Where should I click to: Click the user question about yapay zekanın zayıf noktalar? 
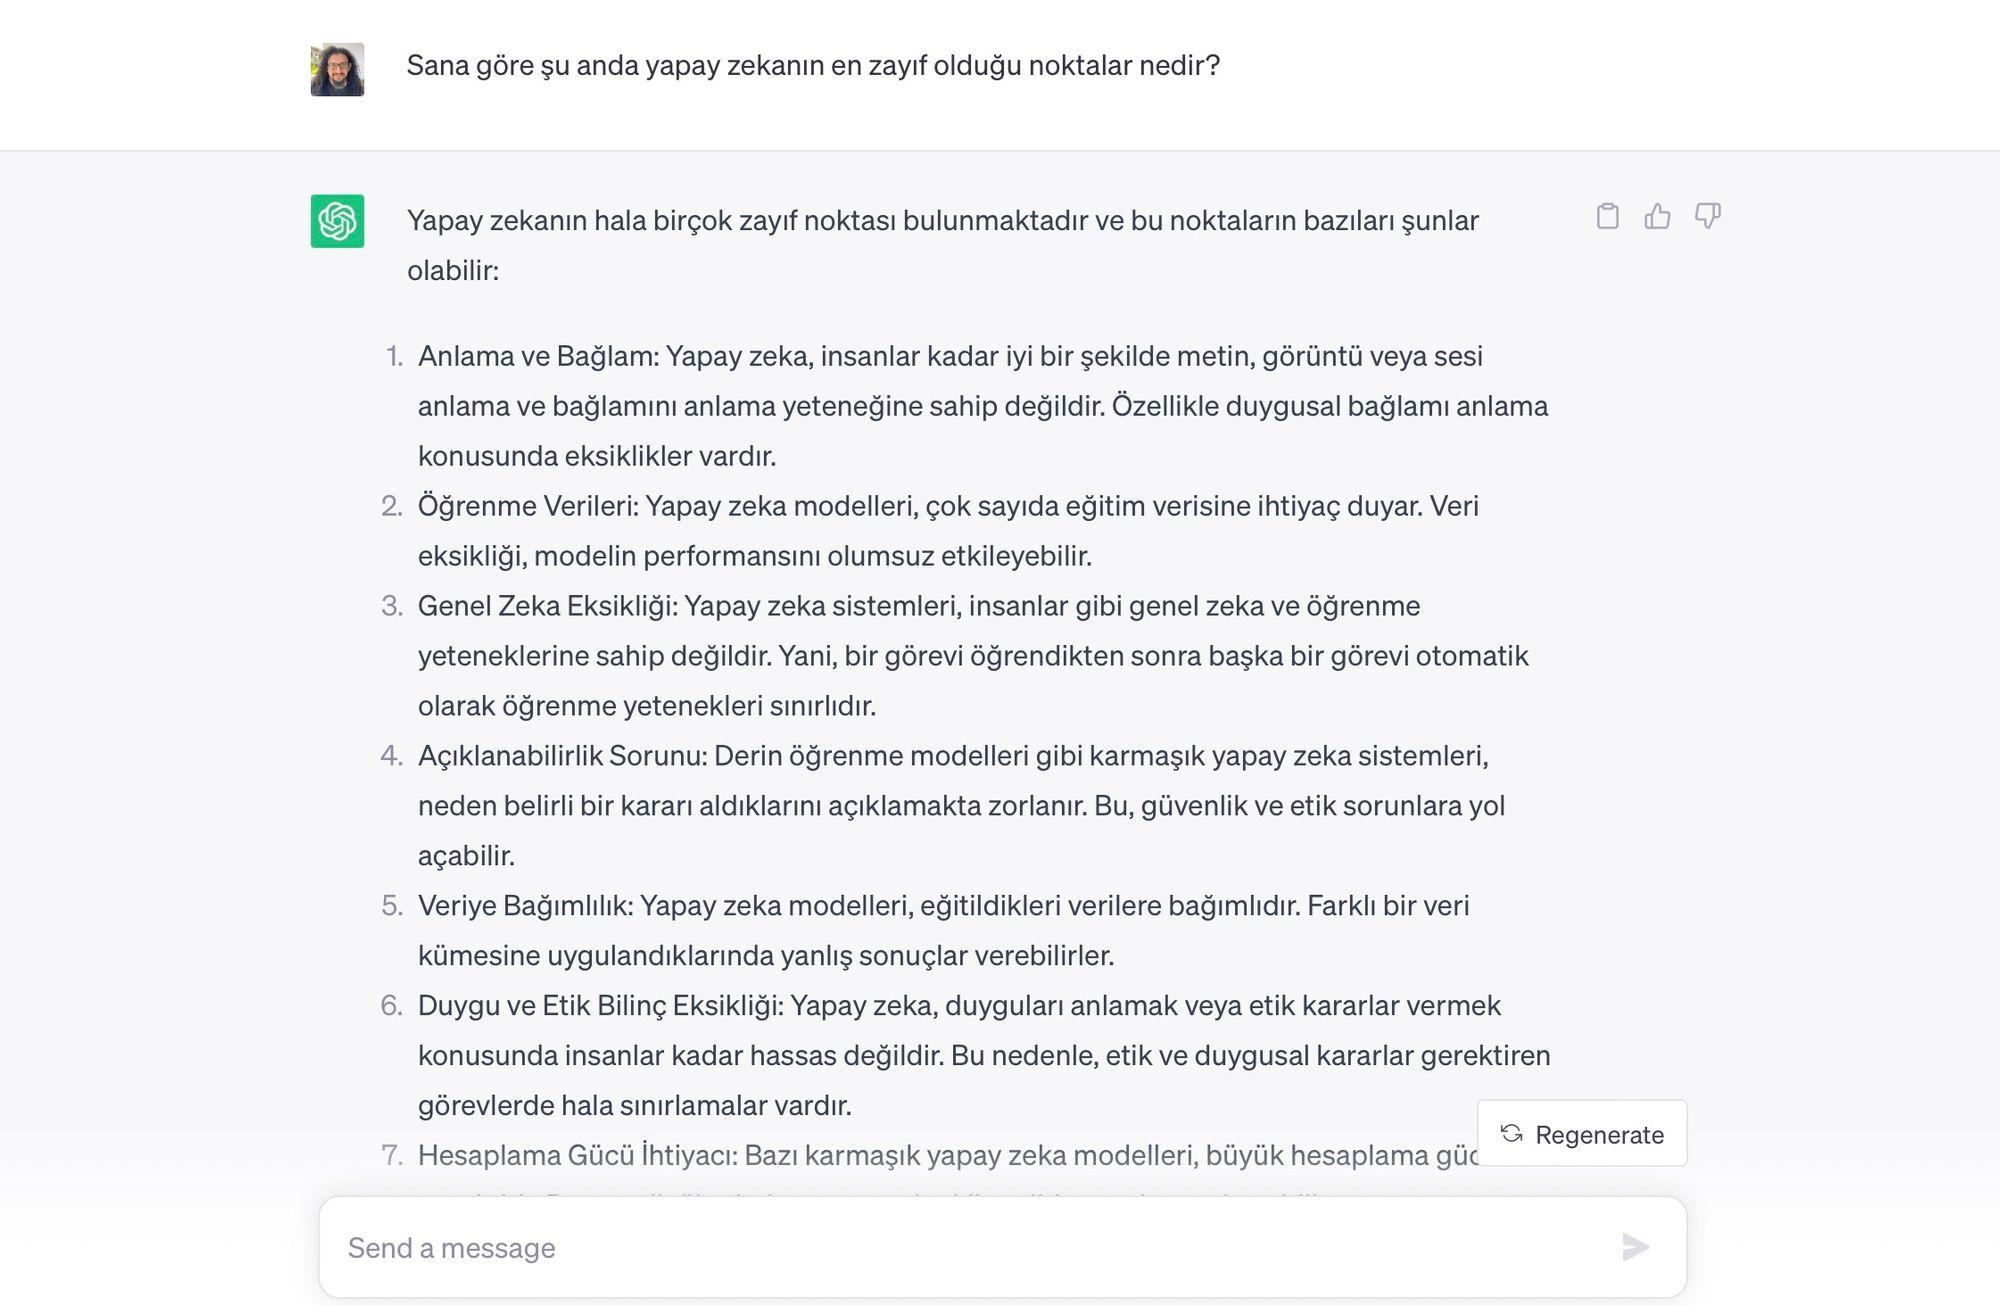(x=813, y=66)
